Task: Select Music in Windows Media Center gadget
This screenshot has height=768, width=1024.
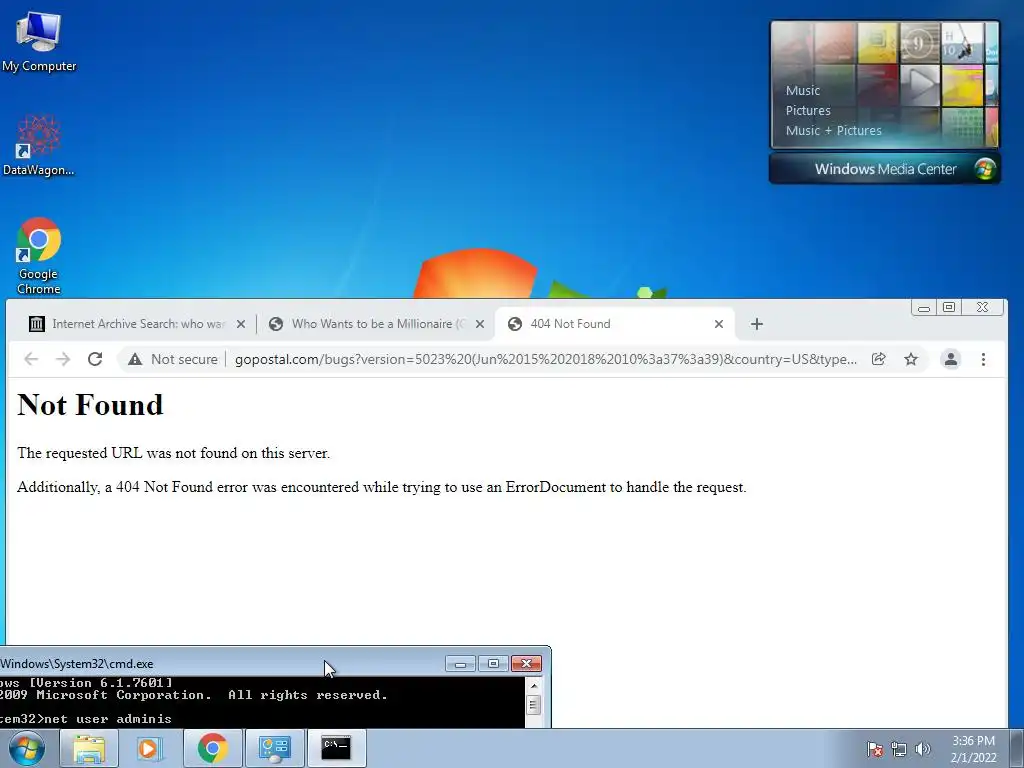Action: pyautogui.click(x=803, y=91)
